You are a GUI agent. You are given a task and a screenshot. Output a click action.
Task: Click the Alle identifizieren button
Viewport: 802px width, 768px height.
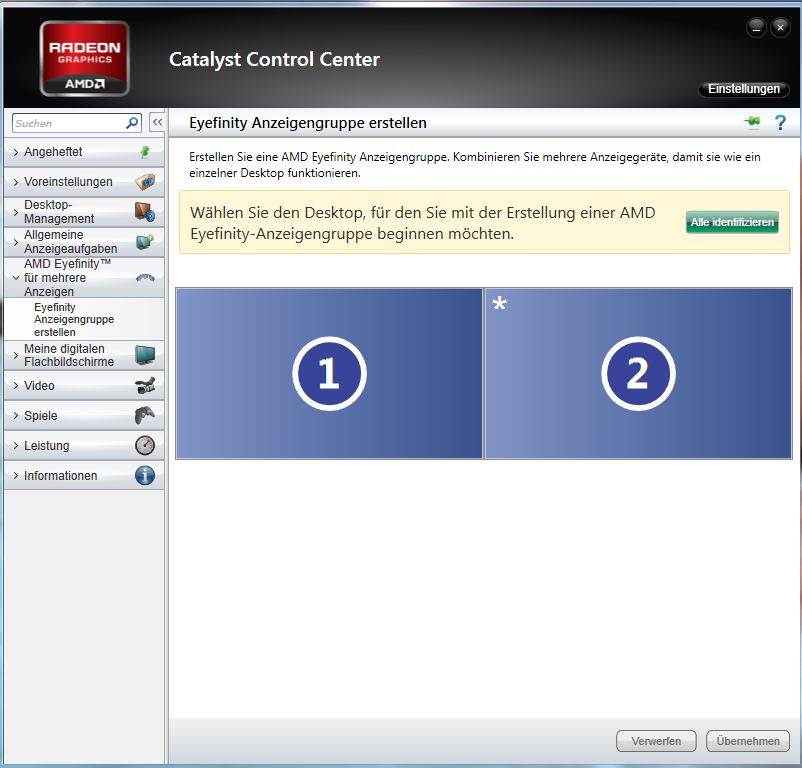coord(732,222)
